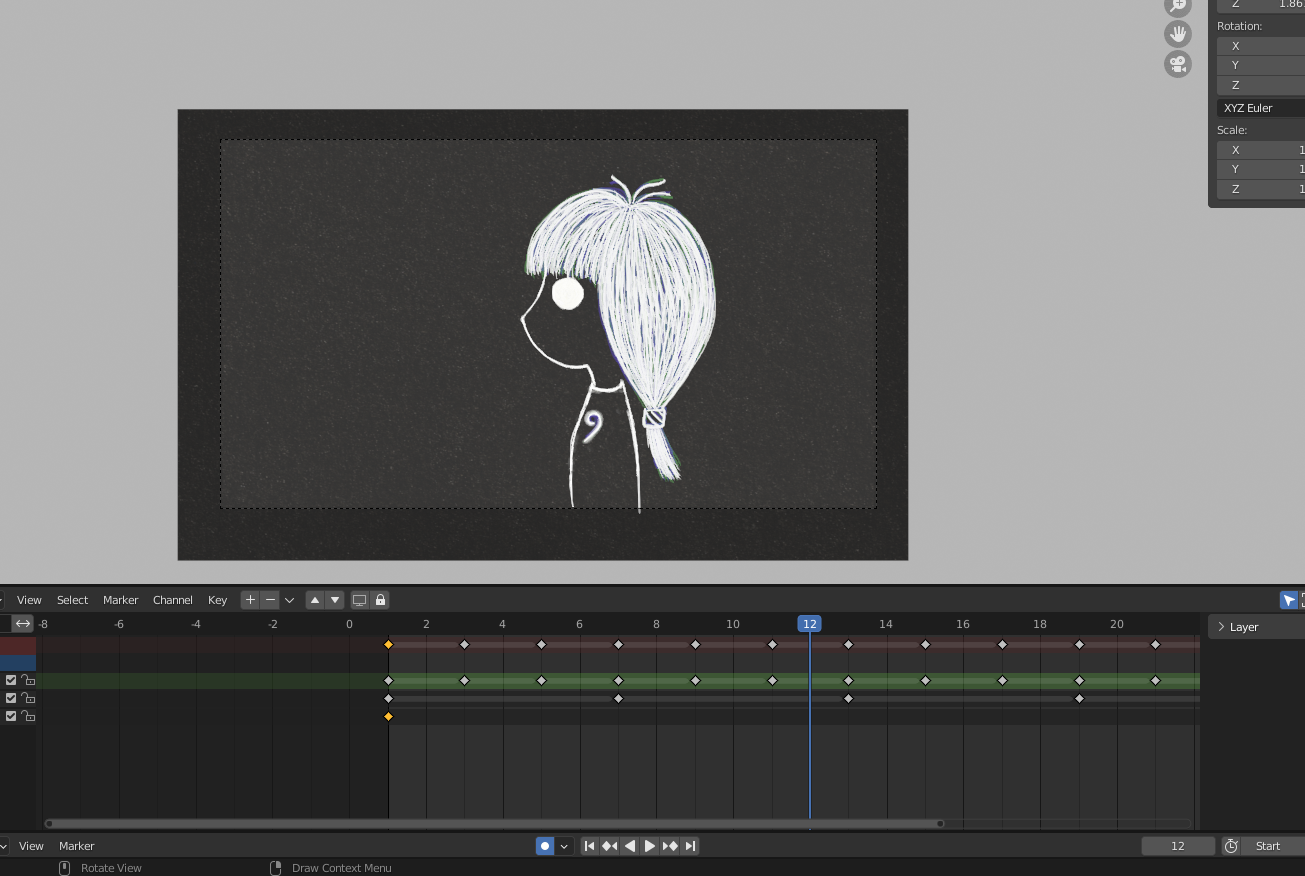Toggle camera view with the camera gizmo
Screen dimensions: 1305x876
(1178, 65)
